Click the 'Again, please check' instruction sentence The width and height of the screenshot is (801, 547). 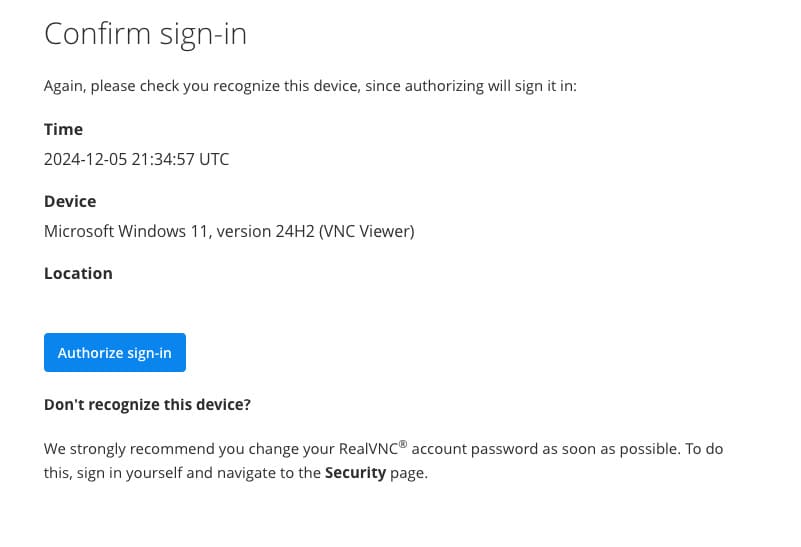point(310,86)
